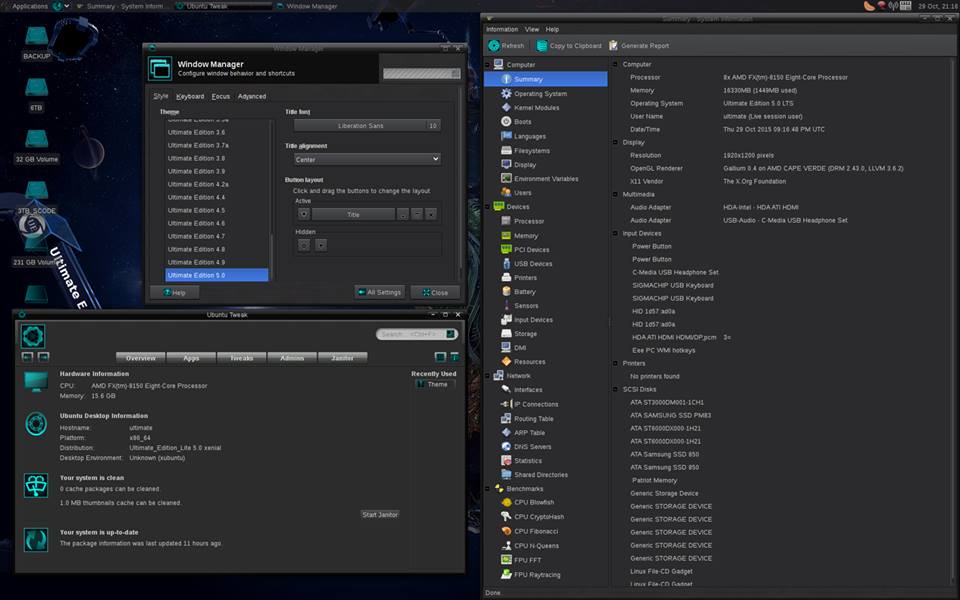Collapse the Computer tree node
This screenshot has width=960, height=600.
[487, 65]
